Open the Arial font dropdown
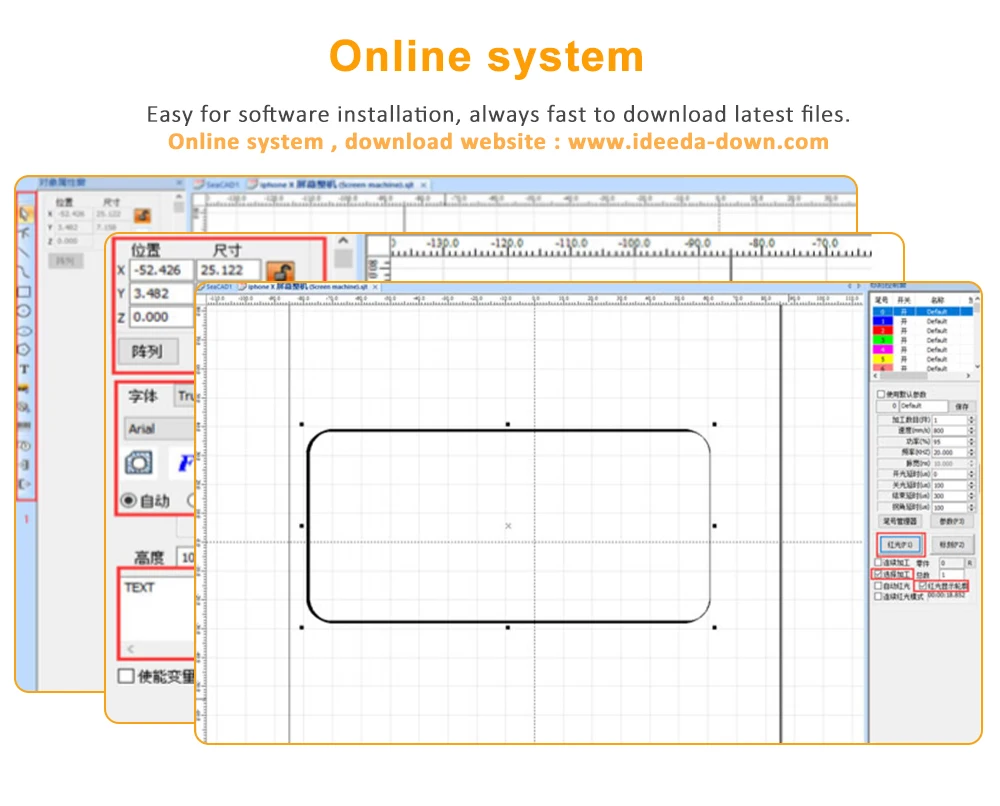Viewport: 1000px width, 806px height. click(x=159, y=429)
